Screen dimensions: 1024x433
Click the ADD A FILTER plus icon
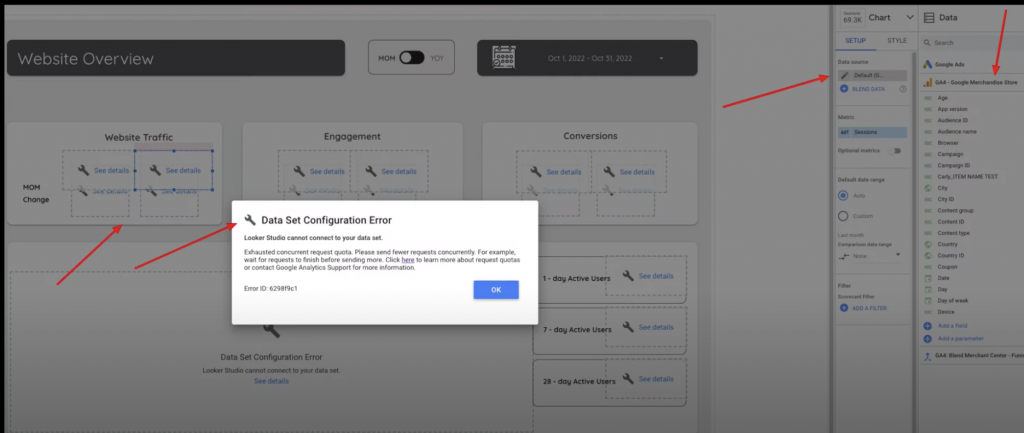(x=844, y=308)
